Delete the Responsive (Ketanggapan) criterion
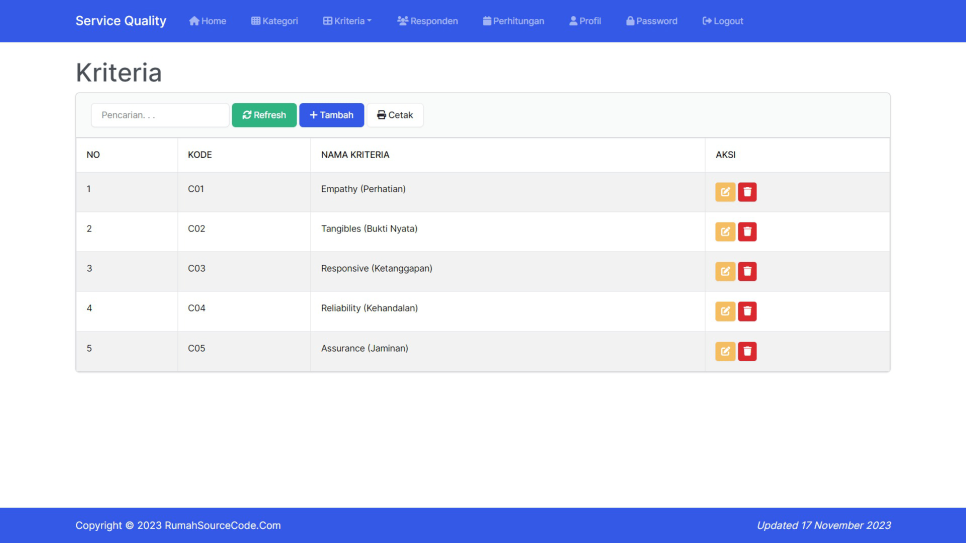This screenshot has width=966, height=543. [747, 271]
